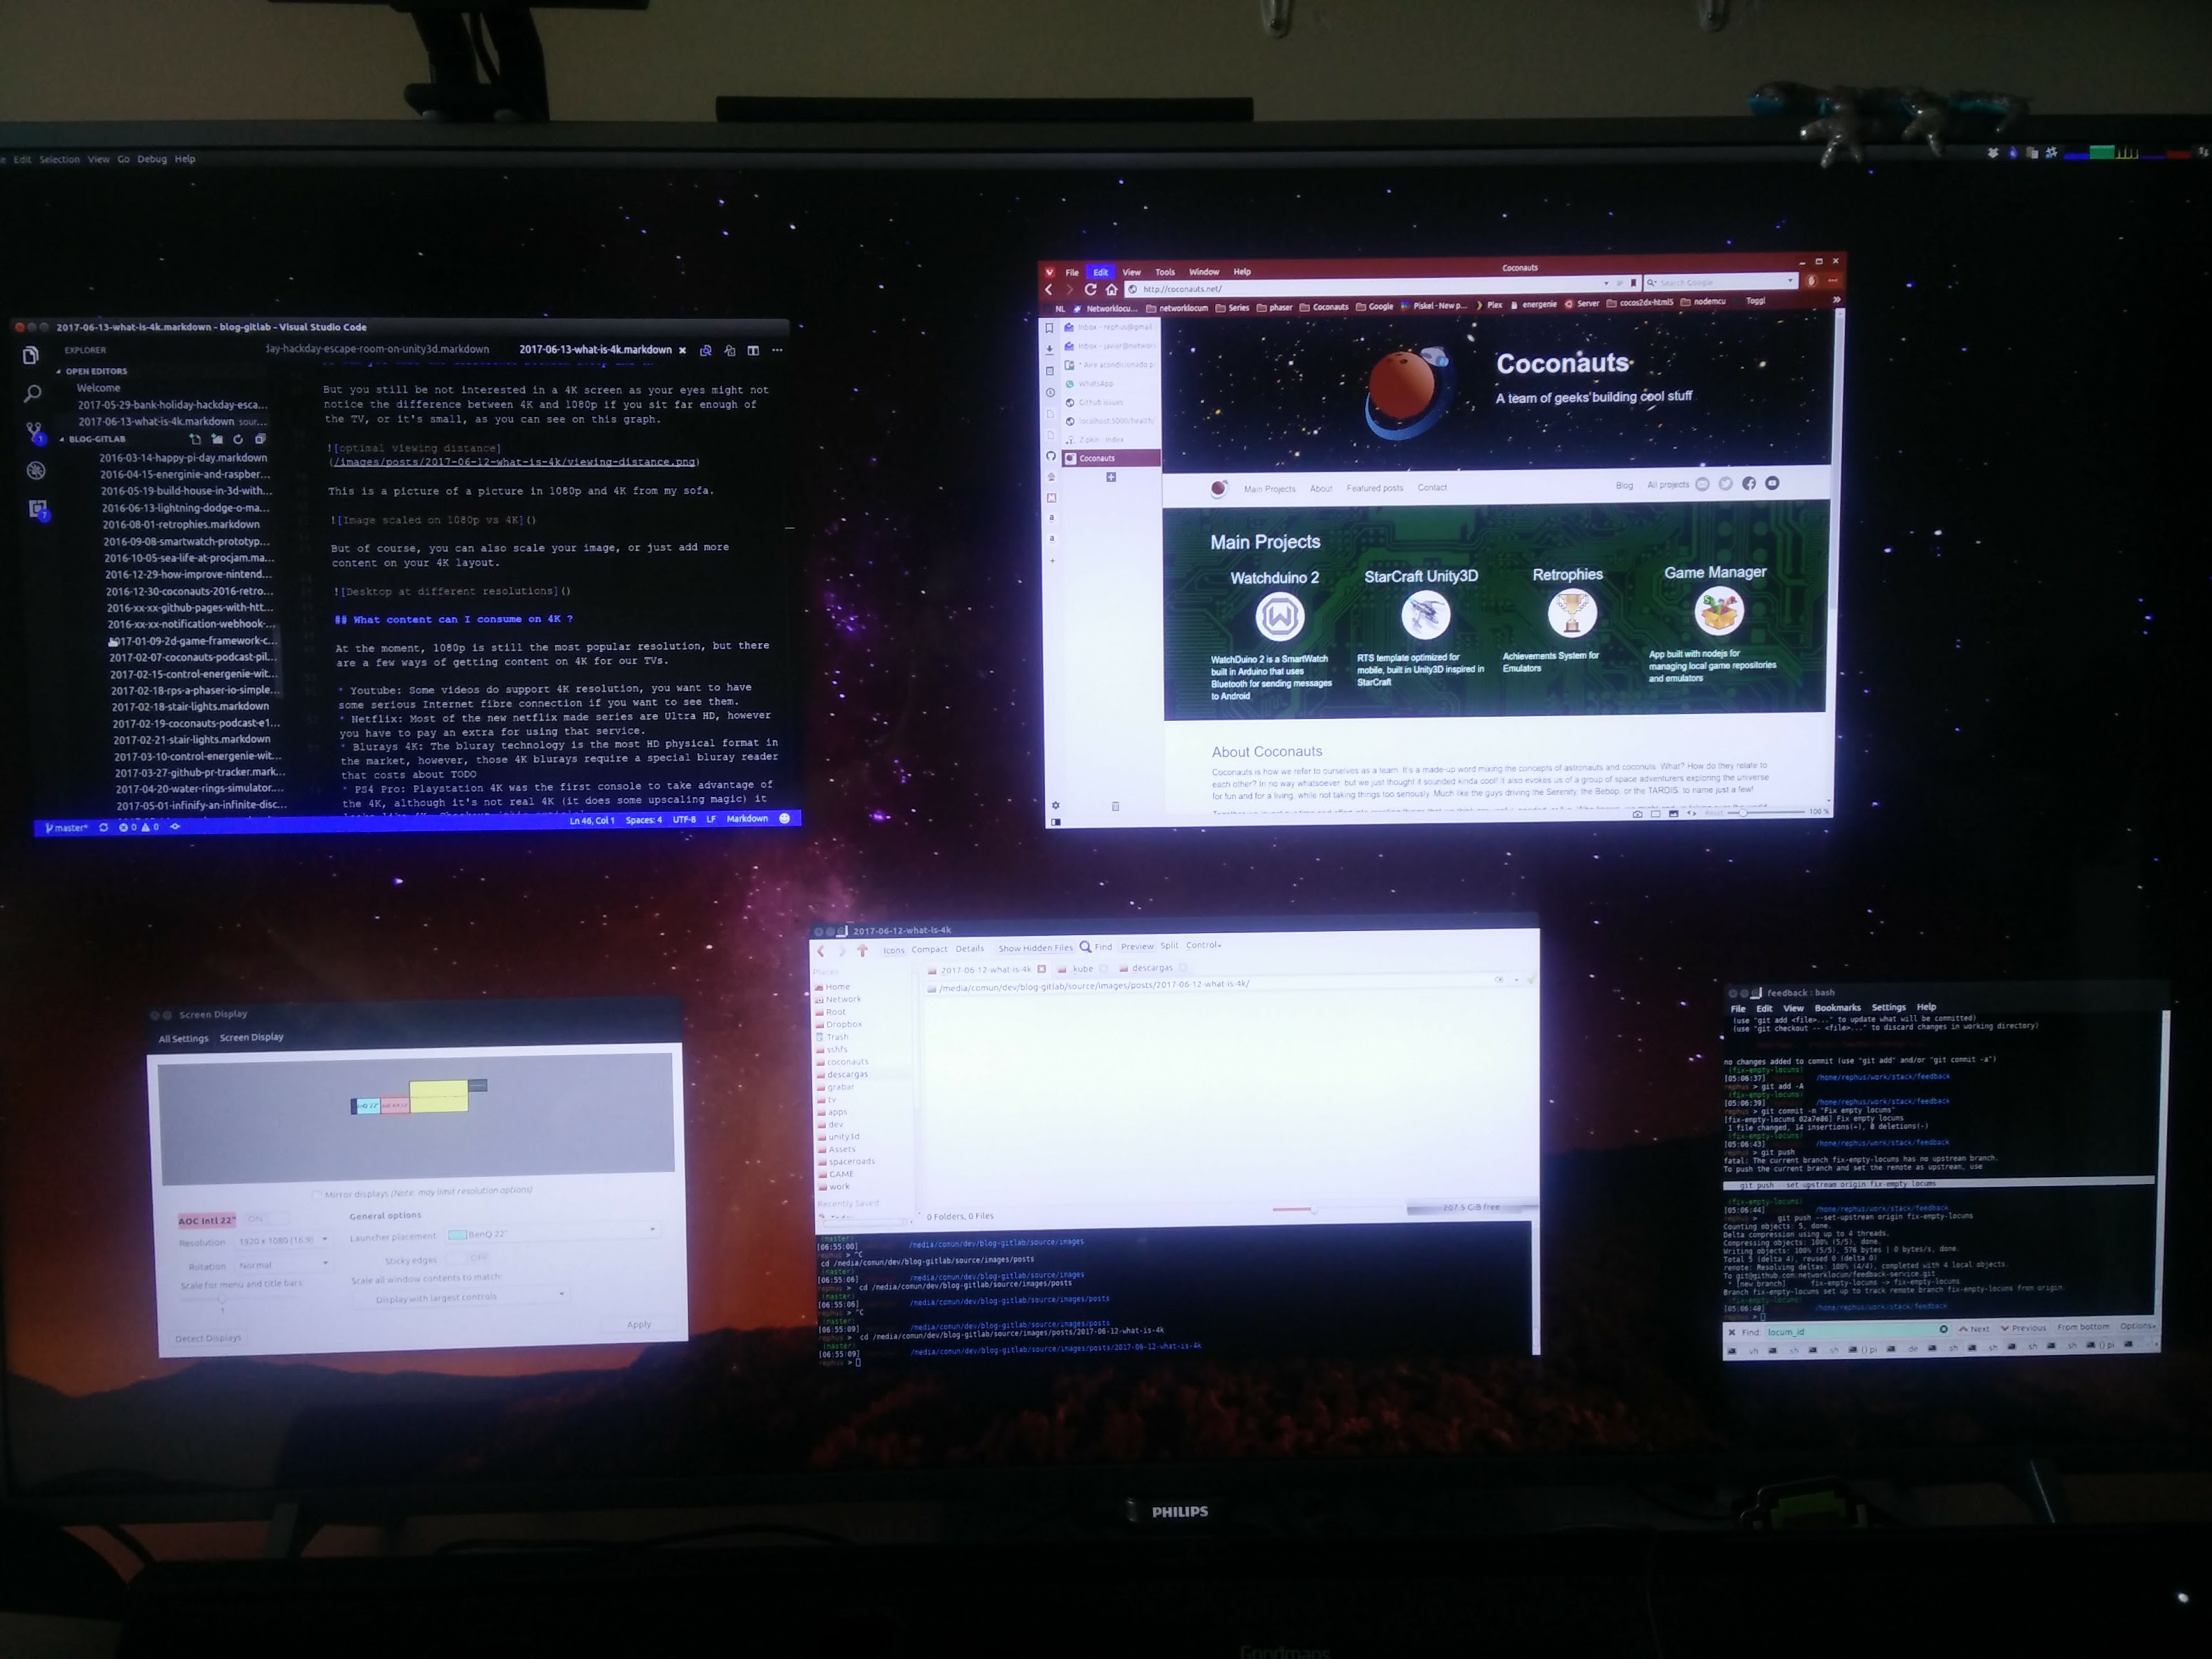This screenshot has width=2212, height=1659.
Task: Open Resolution 1920 x 1080 dropdown
Action: point(284,1241)
